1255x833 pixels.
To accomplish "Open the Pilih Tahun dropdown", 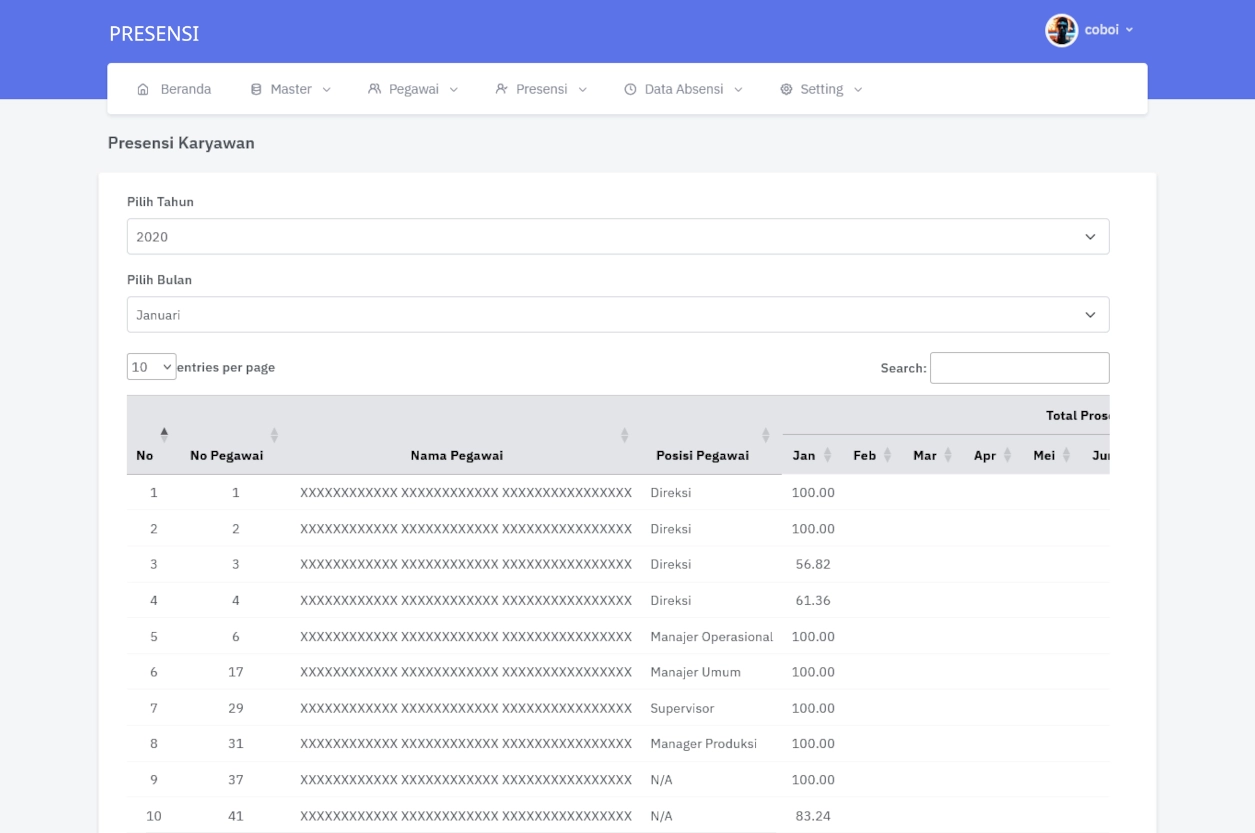I will click(x=617, y=237).
